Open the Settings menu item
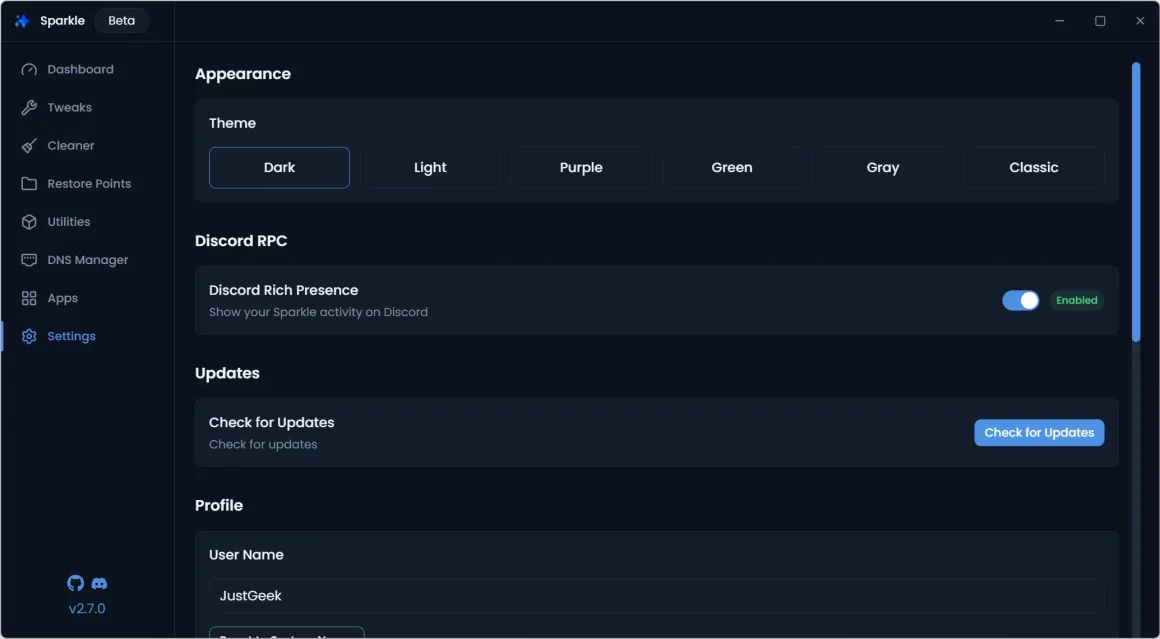Screen dimensions: 1160x639 [71, 337]
